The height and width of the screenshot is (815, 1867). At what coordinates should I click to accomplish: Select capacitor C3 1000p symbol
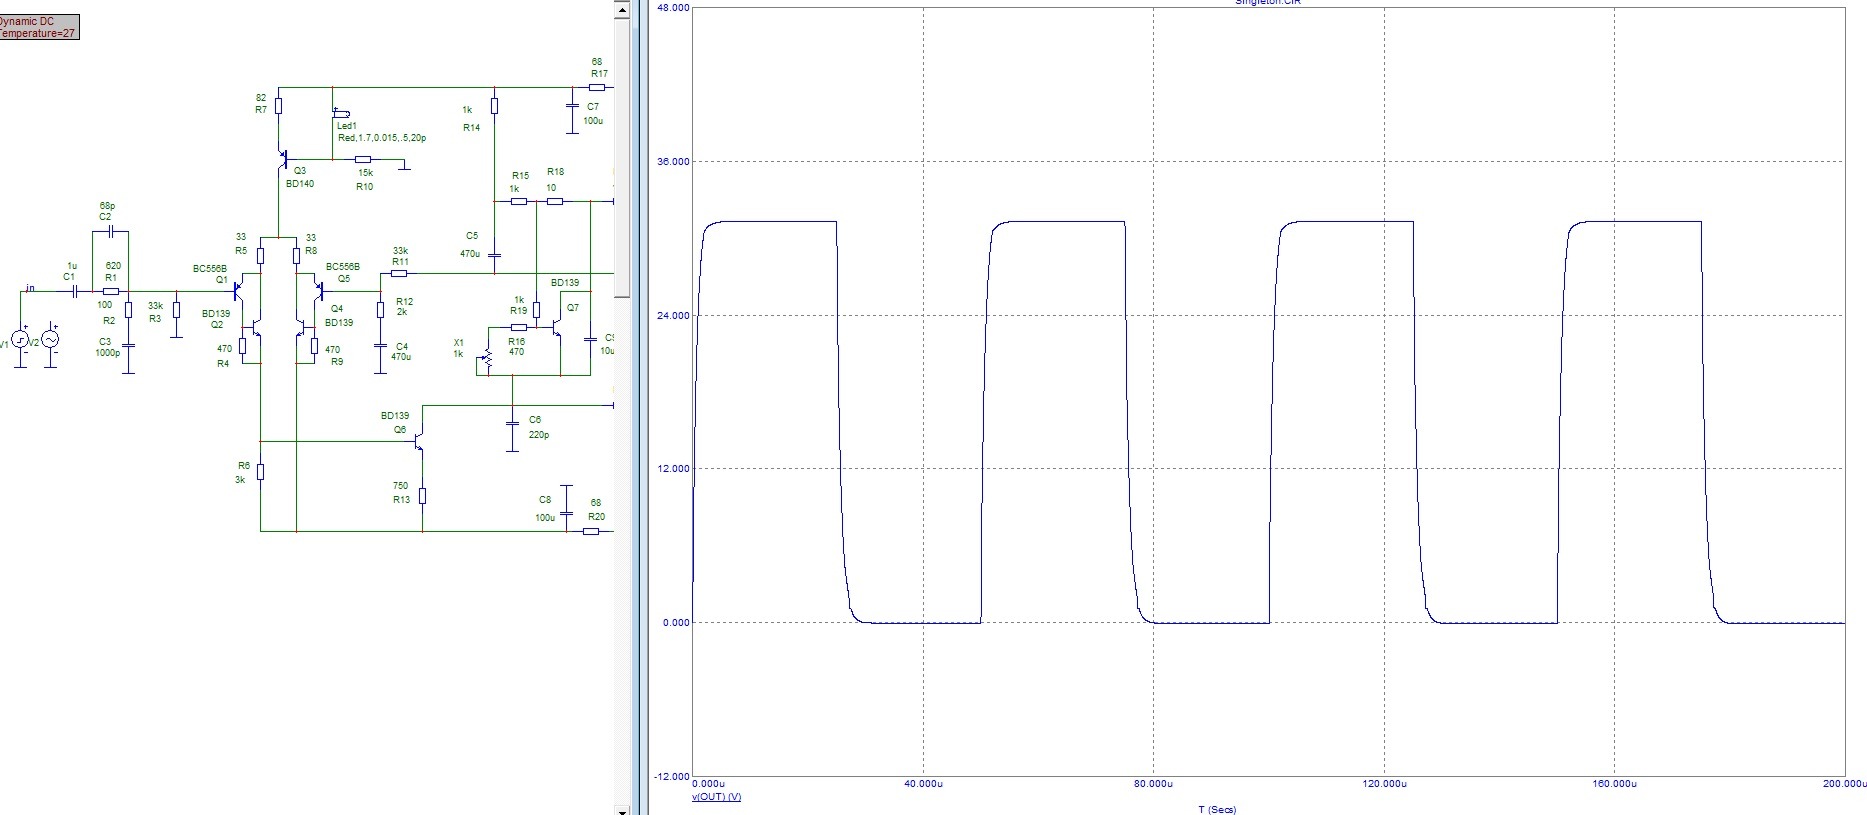point(128,345)
